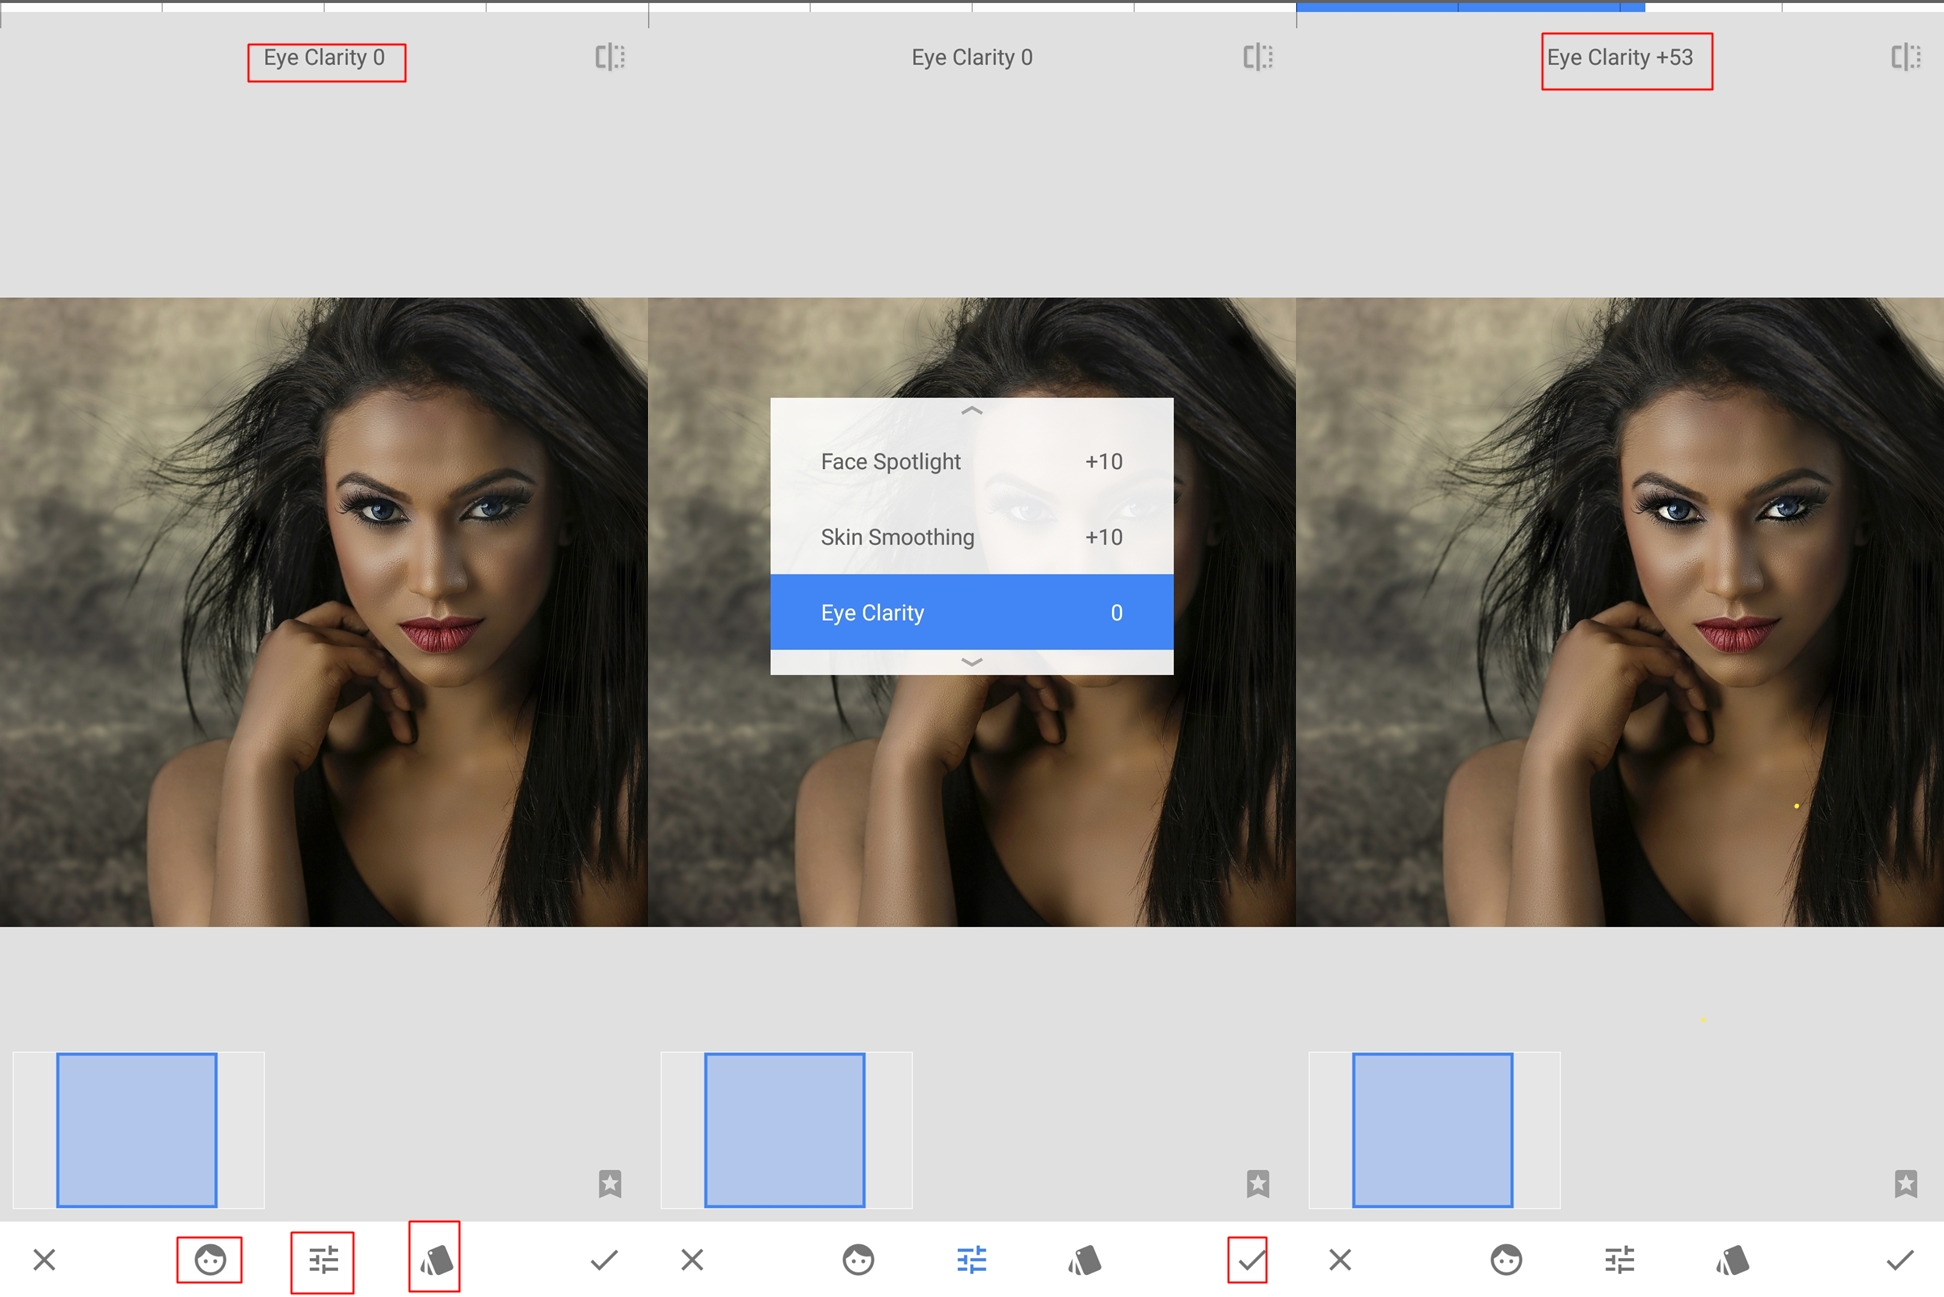Select the styles cards icon in left screenshot
The height and width of the screenshot is (1297, 1944).
pos(435,1259)
